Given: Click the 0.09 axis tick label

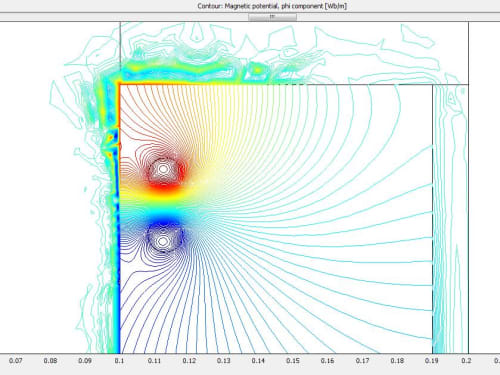Looking at the screenshot, I should point(85,361).
